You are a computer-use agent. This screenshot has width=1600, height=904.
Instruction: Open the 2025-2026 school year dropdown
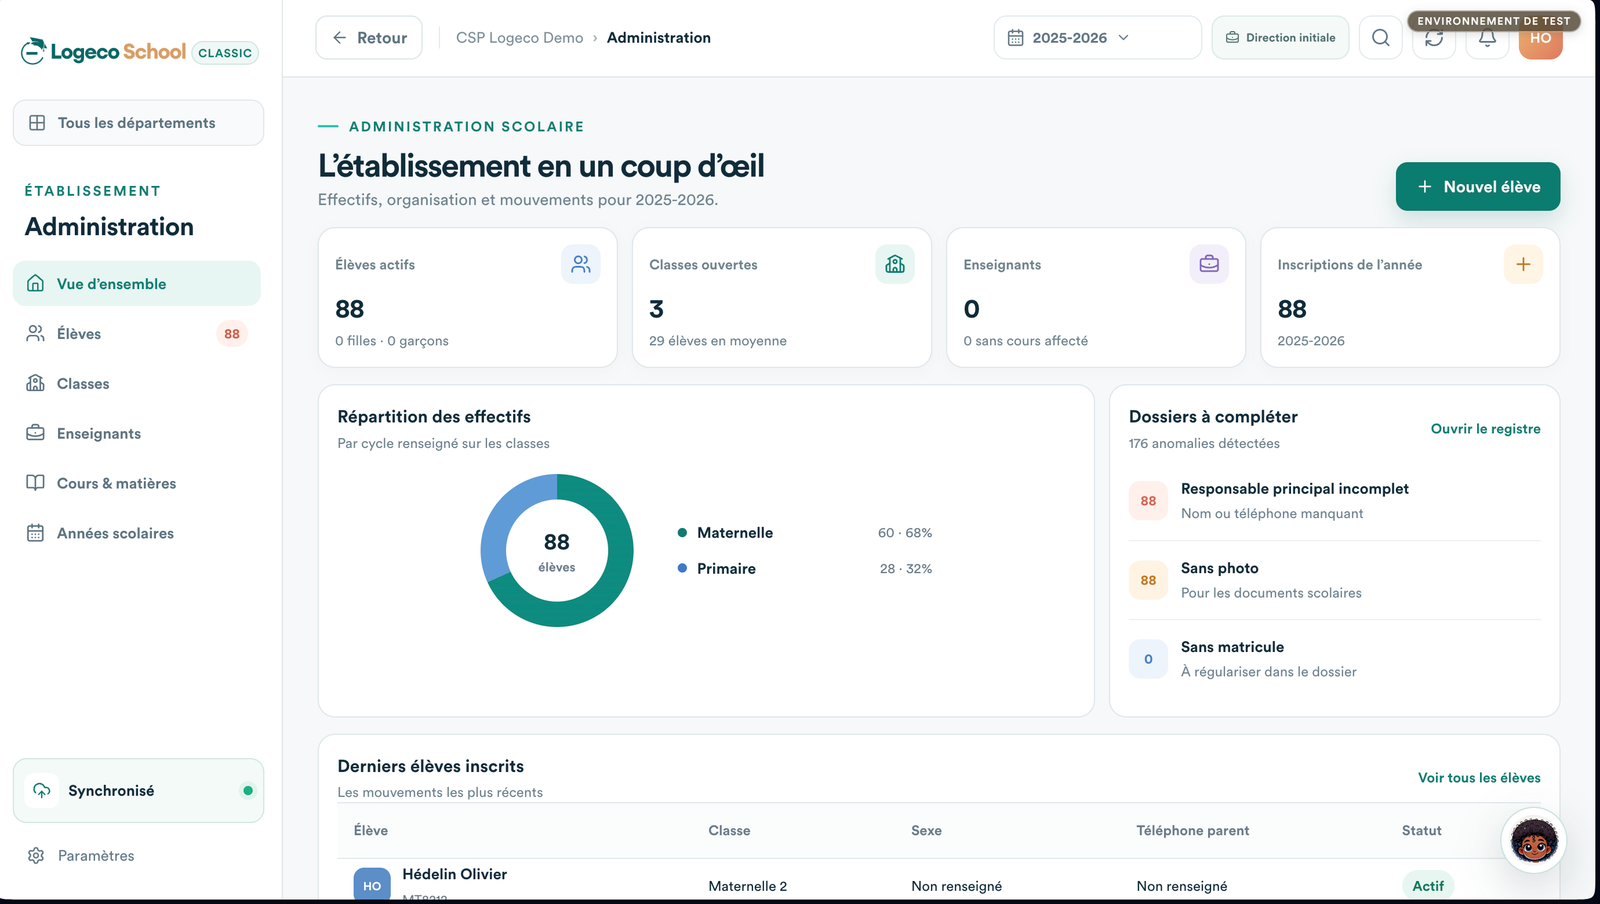coord(1097,38)
